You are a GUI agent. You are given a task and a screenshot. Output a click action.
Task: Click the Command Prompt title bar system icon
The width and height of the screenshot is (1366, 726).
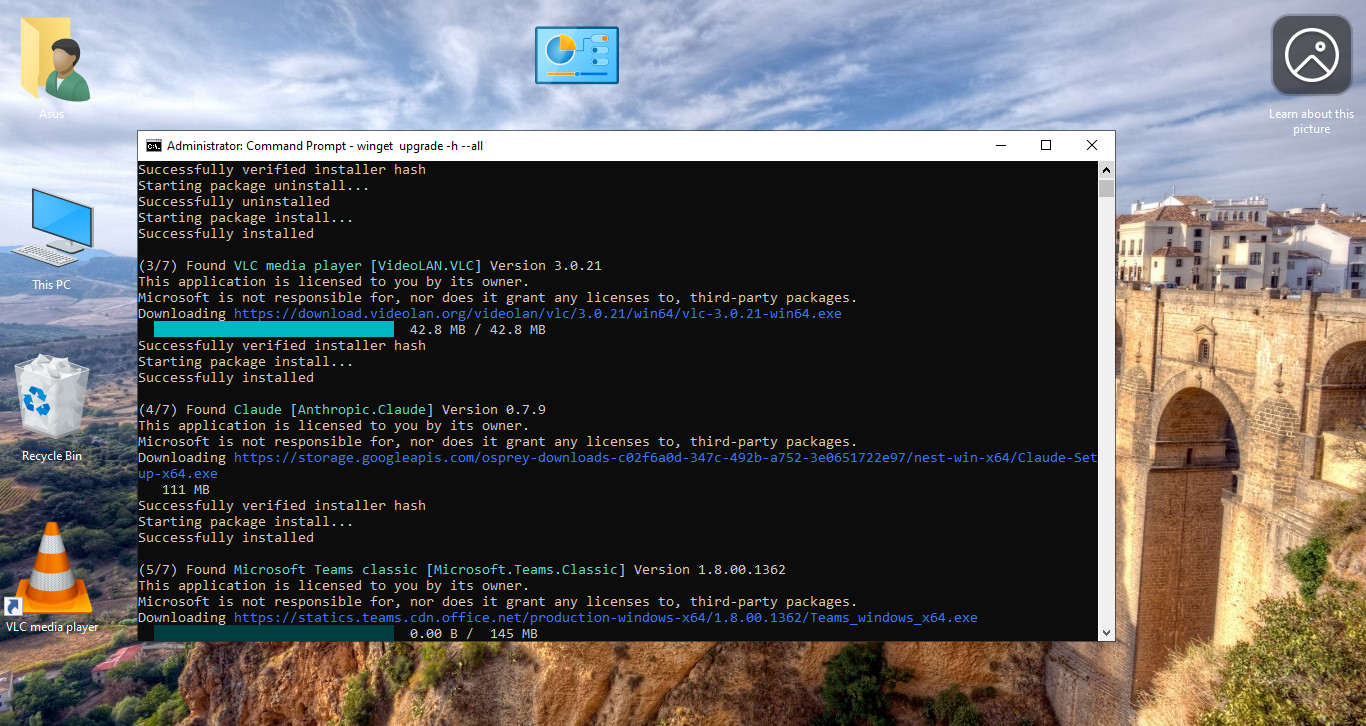tap(154, 145)
